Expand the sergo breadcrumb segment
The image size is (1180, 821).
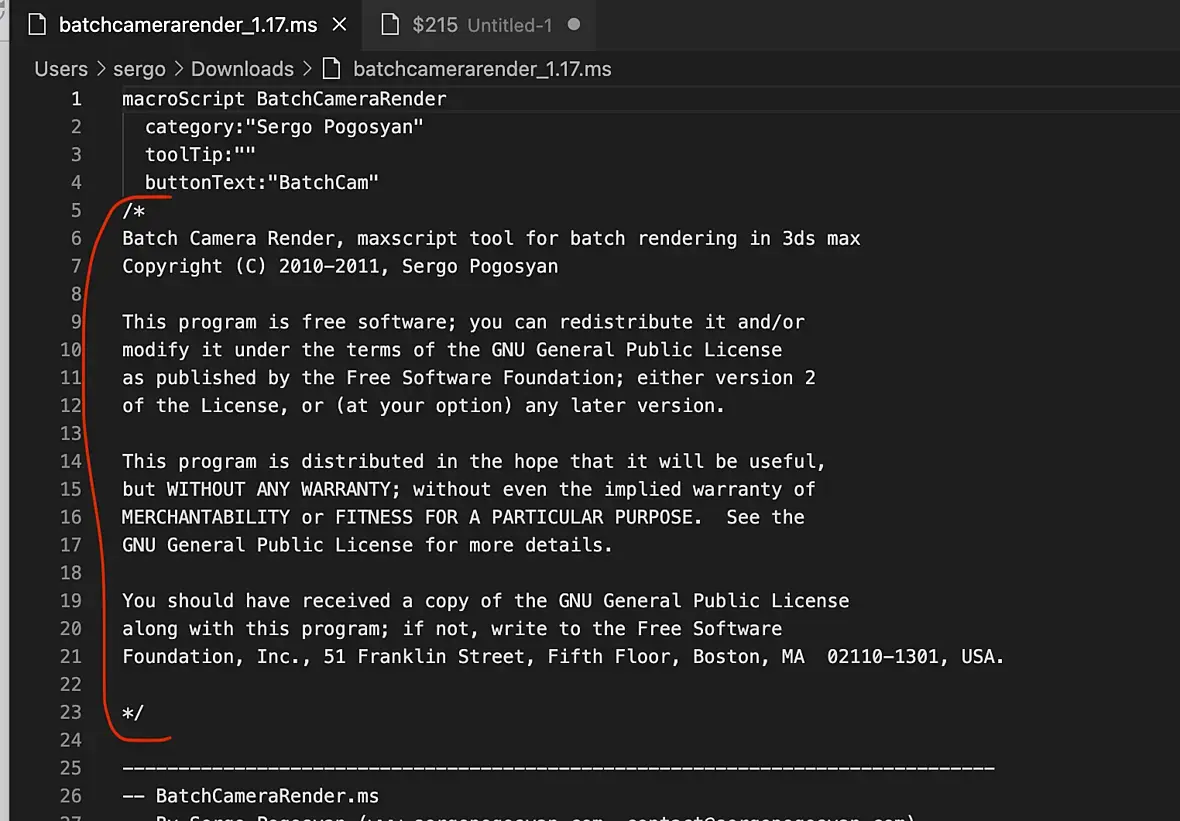point(139,69)
